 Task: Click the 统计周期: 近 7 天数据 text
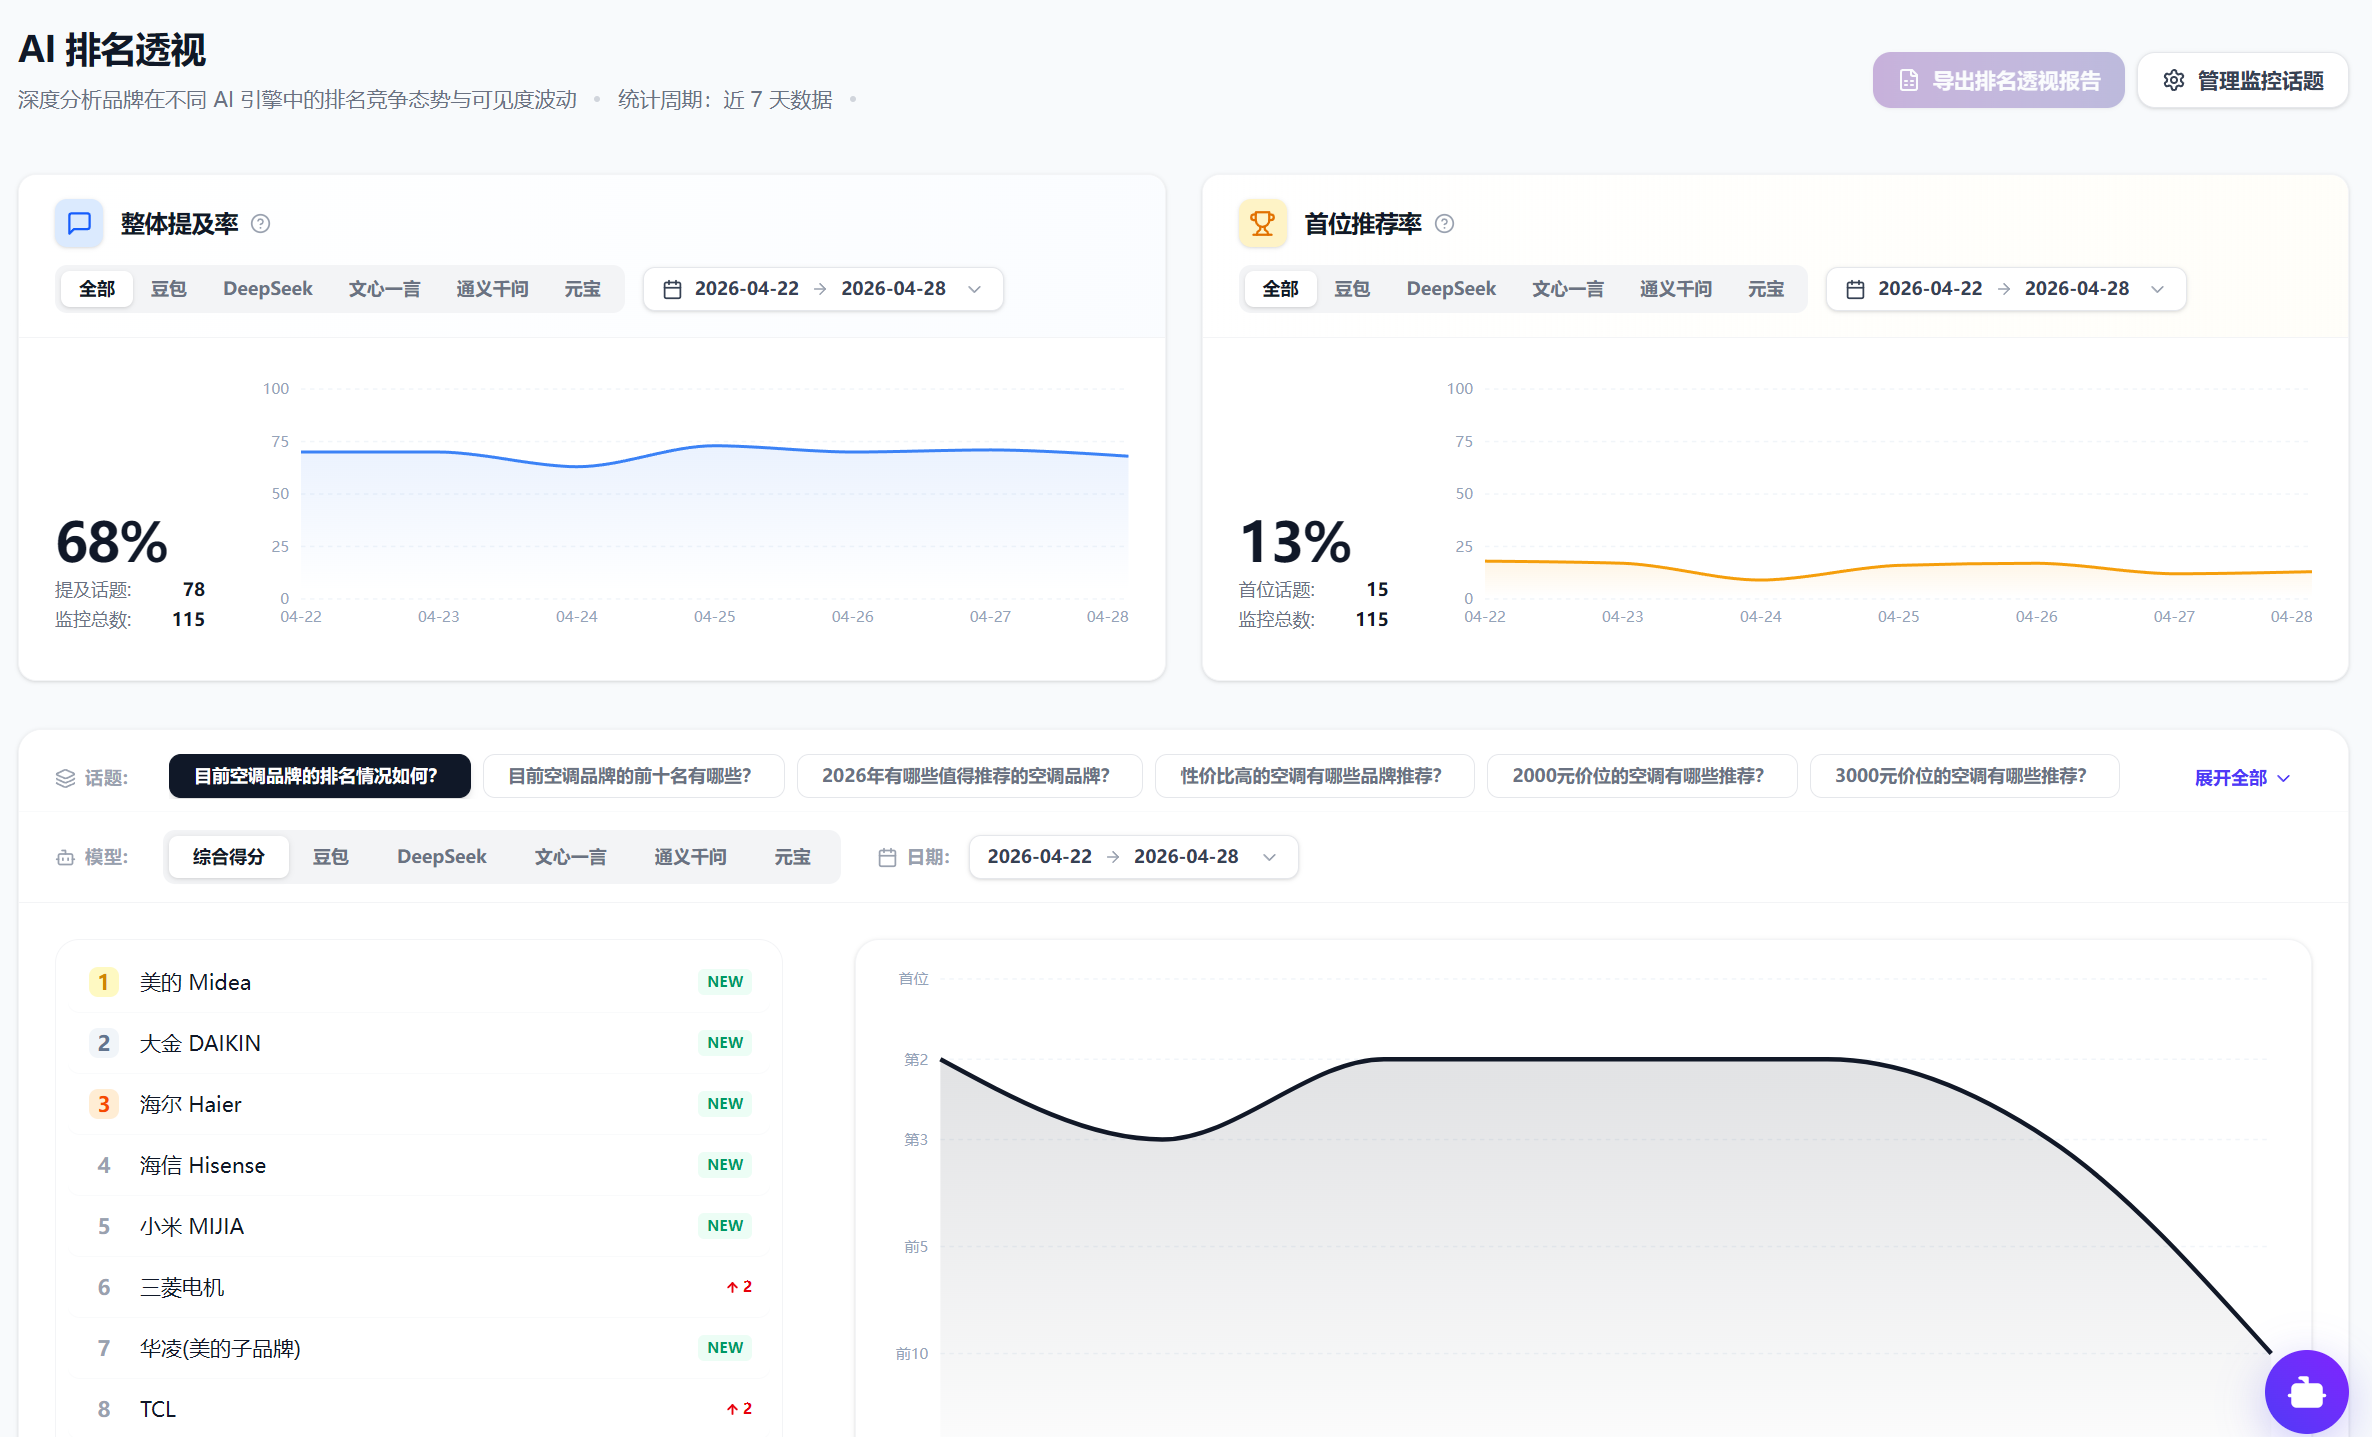[725, 100]
